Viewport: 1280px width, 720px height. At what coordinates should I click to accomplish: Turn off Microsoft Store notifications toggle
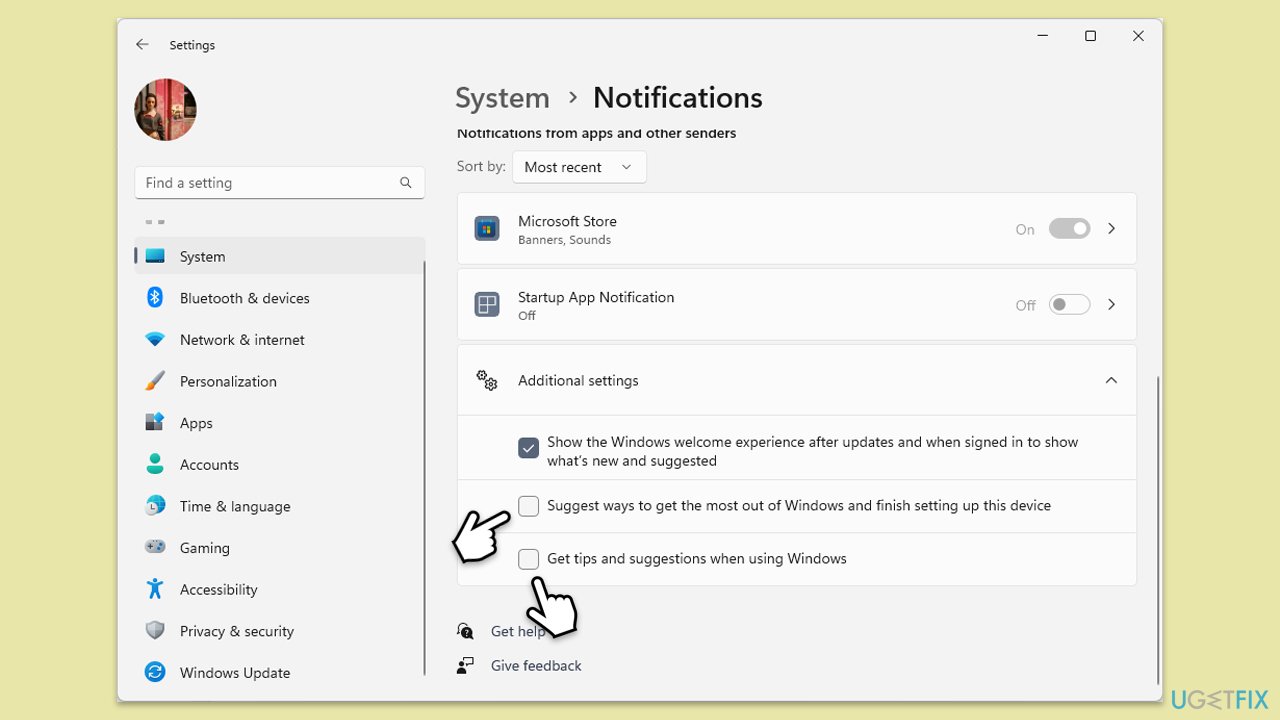click(1069, 229)
